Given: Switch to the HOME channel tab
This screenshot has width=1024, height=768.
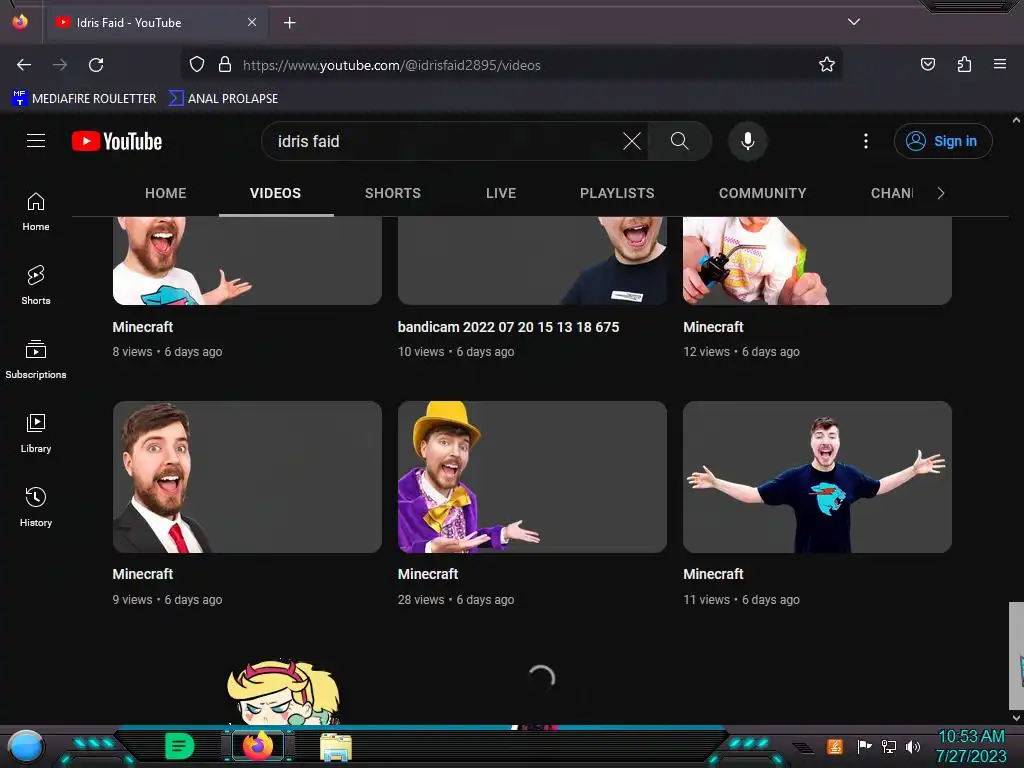Looking at the screenshot, I should coord(166,193).
